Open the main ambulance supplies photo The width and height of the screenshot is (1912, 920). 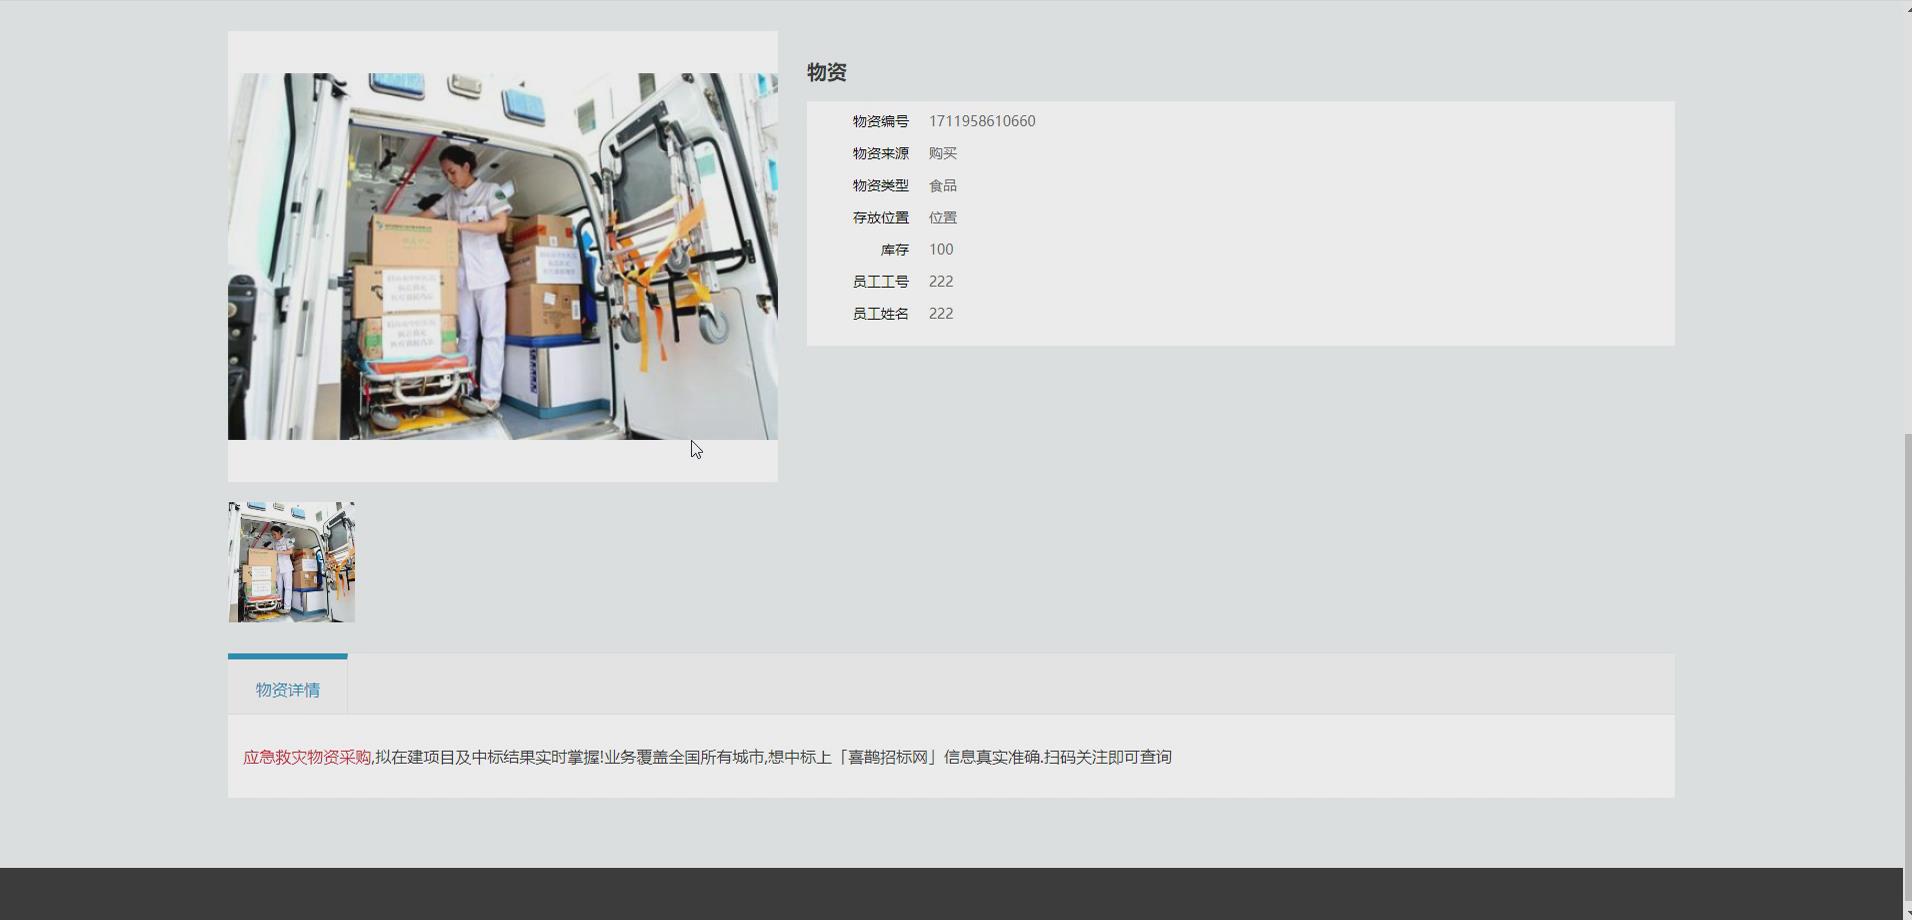502,256
